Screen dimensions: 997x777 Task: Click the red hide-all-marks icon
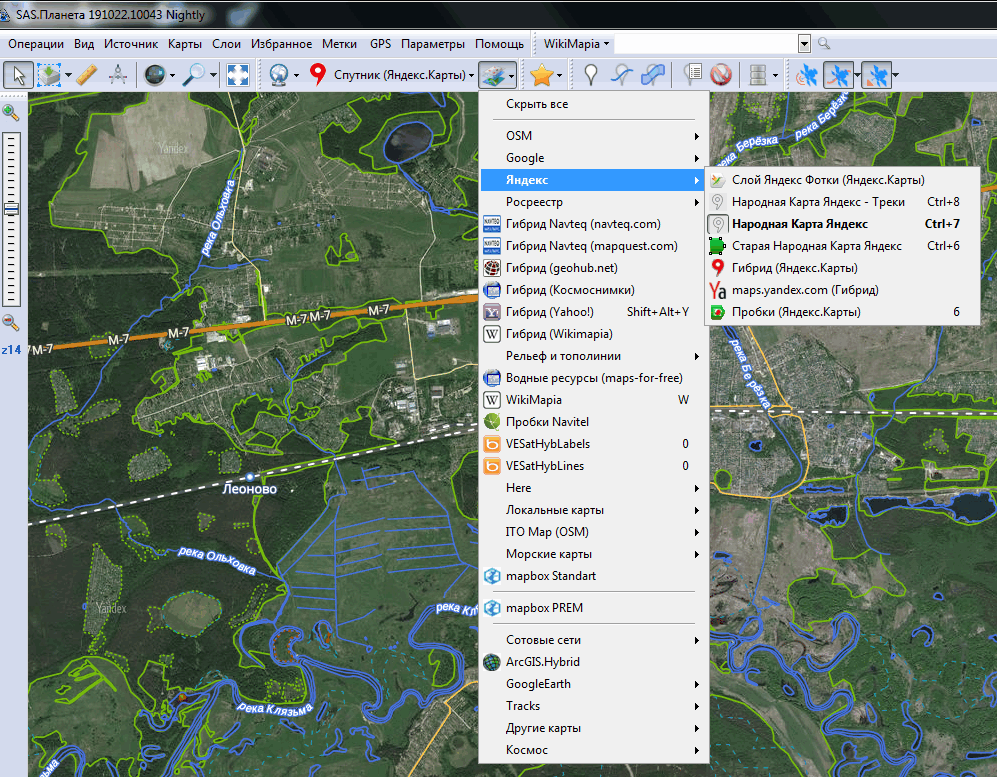[x=720, y=75]
